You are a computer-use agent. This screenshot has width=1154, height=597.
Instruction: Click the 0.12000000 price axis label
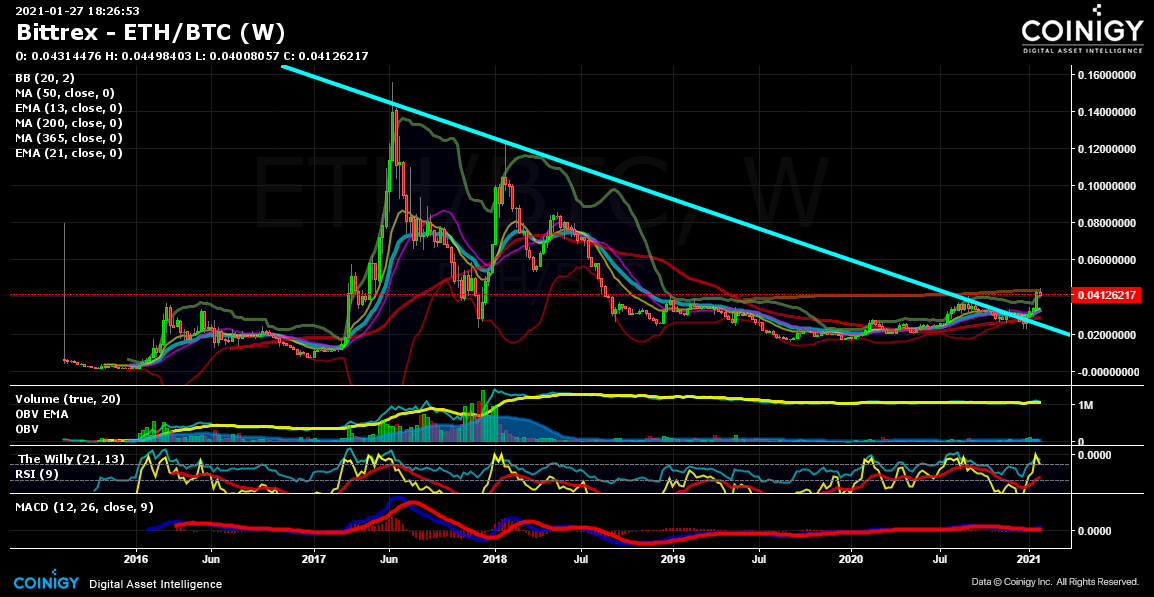click(1108, 149)
